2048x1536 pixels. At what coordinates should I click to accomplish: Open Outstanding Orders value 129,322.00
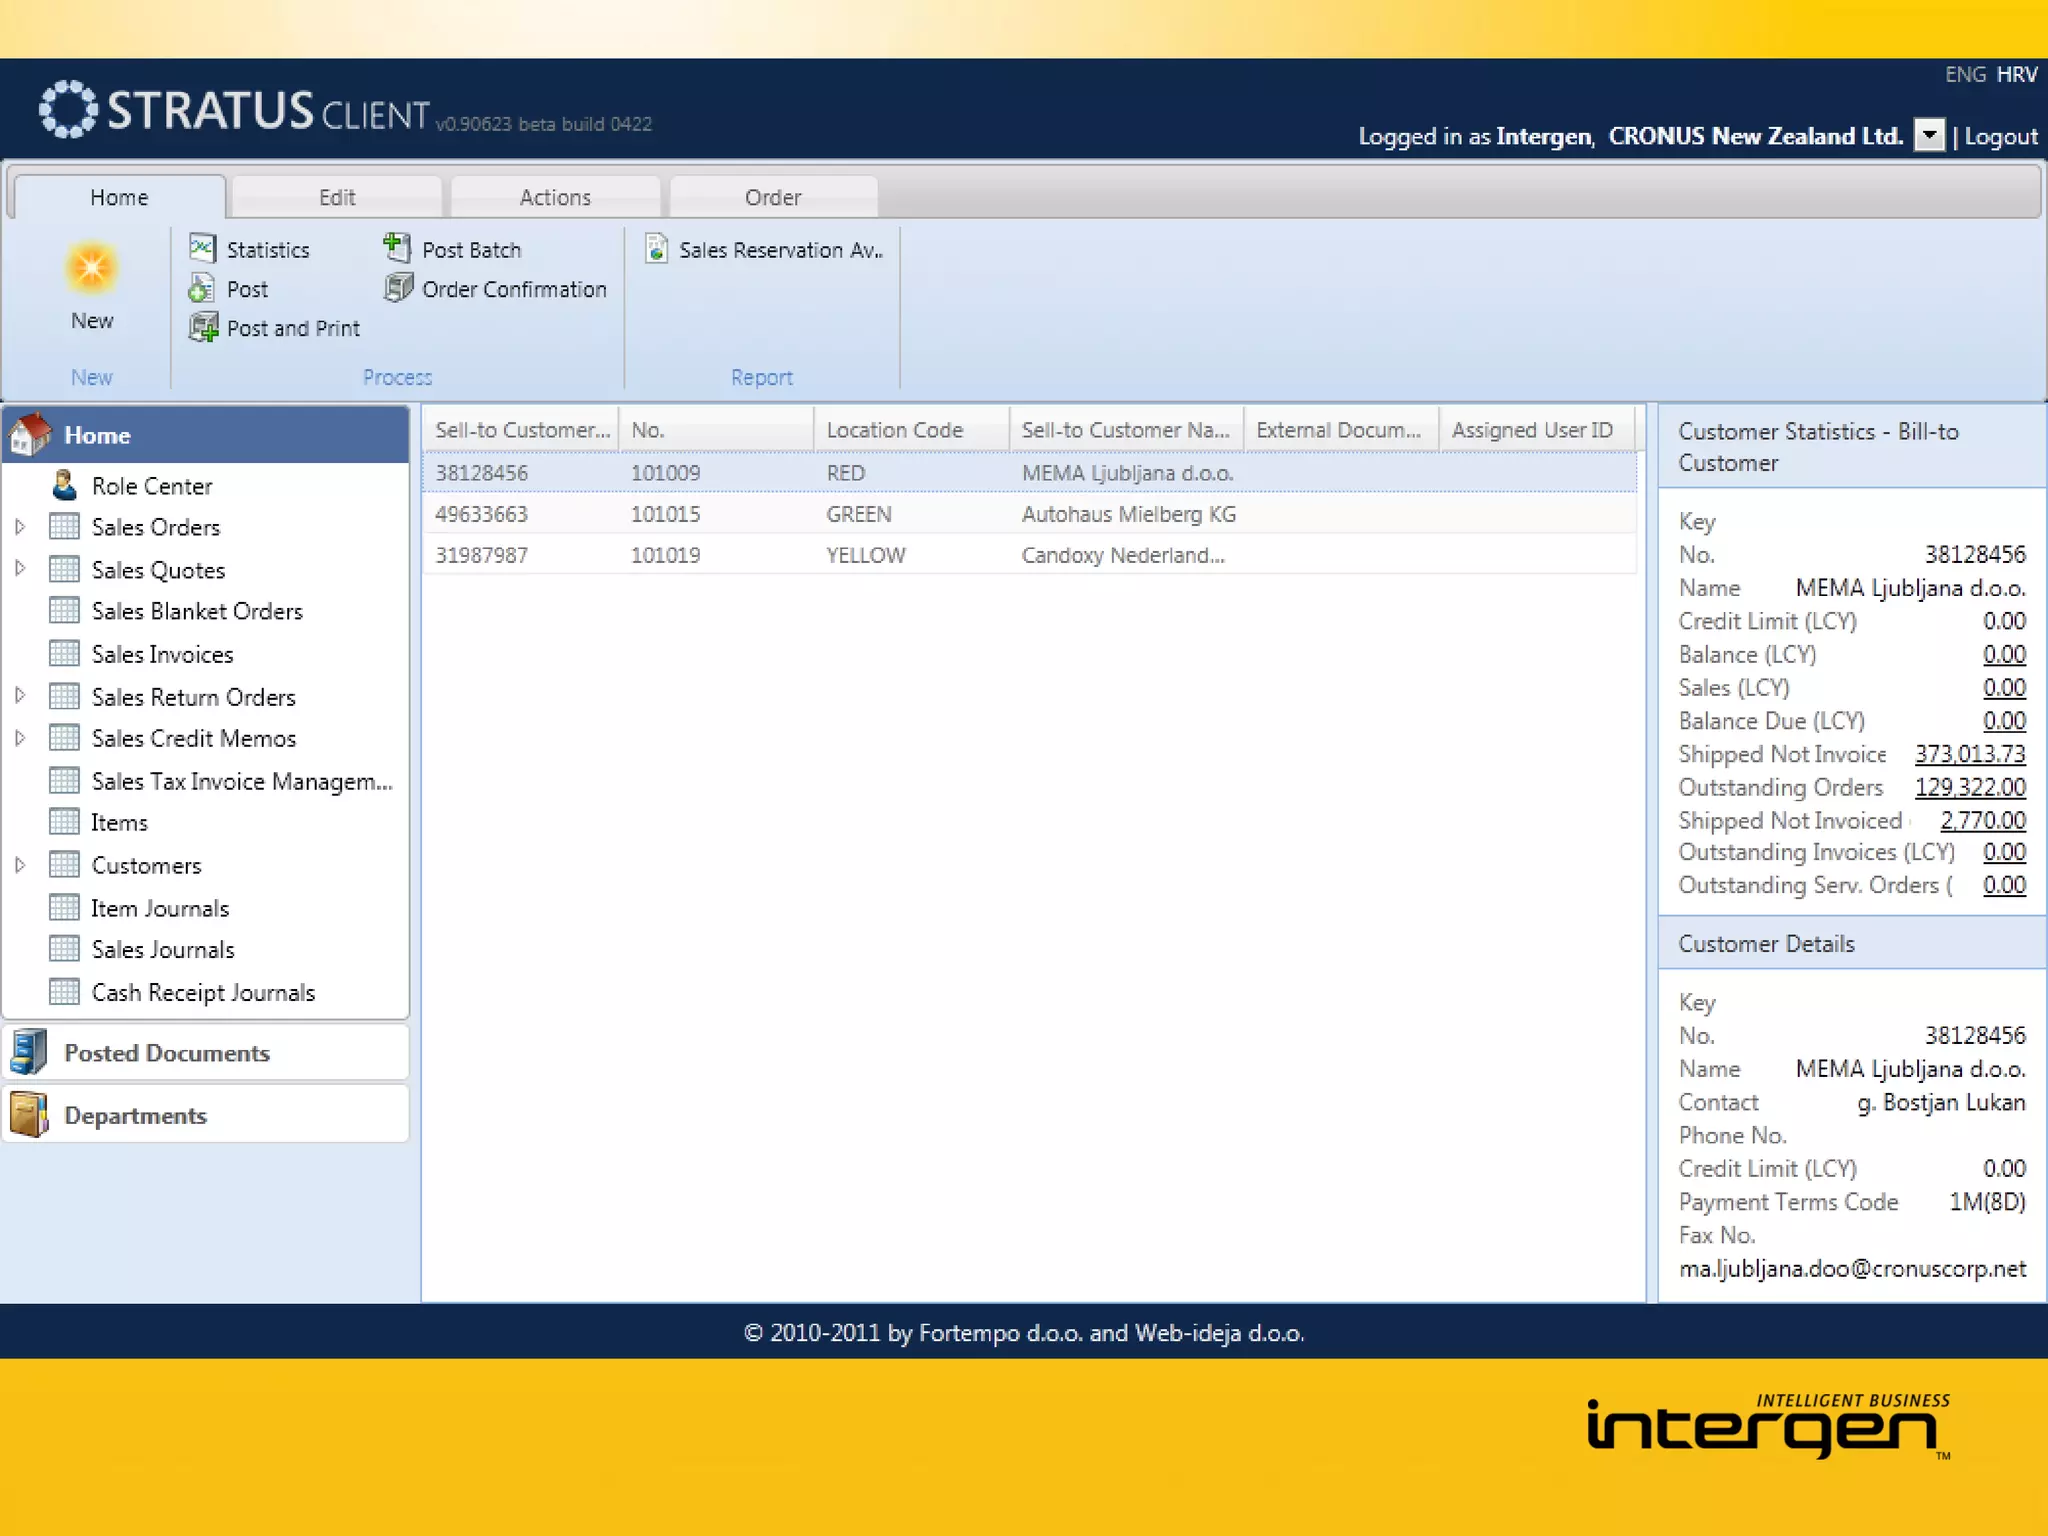(1970, 787)
